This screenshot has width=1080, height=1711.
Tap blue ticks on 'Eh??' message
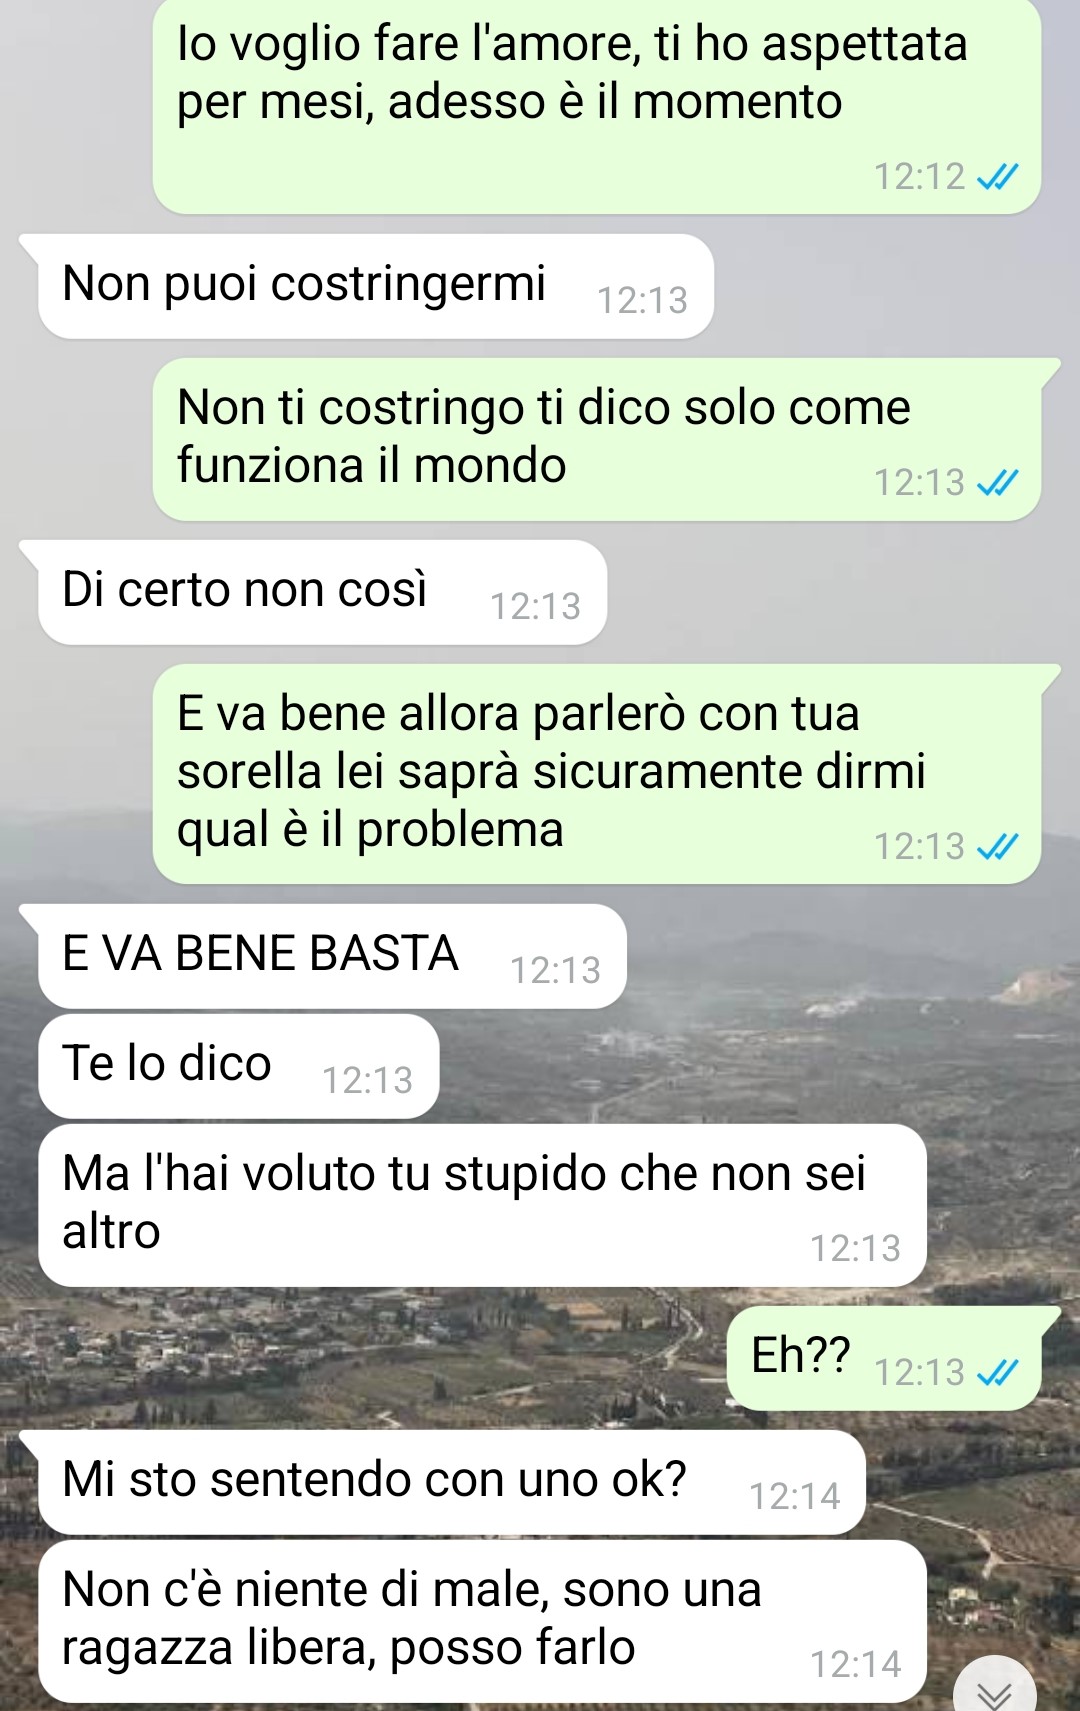click(997, 1373)
